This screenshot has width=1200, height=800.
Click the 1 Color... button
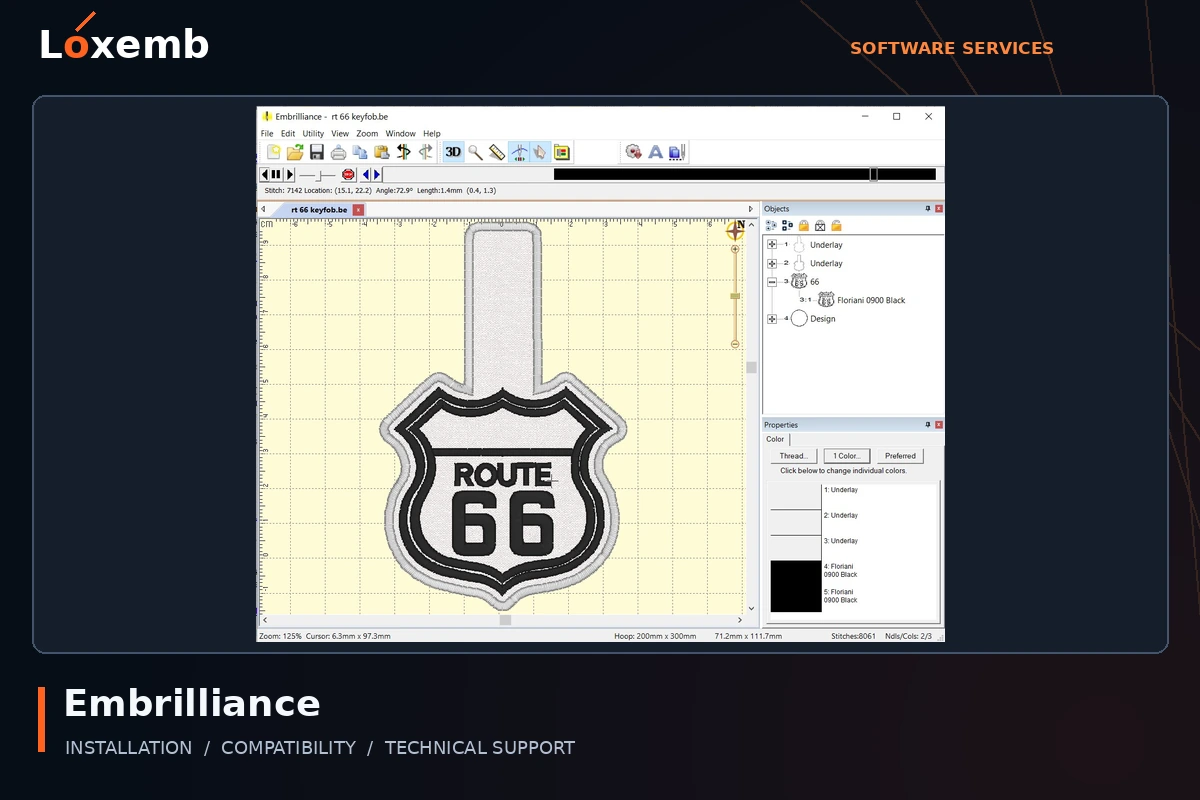point(848,456)
